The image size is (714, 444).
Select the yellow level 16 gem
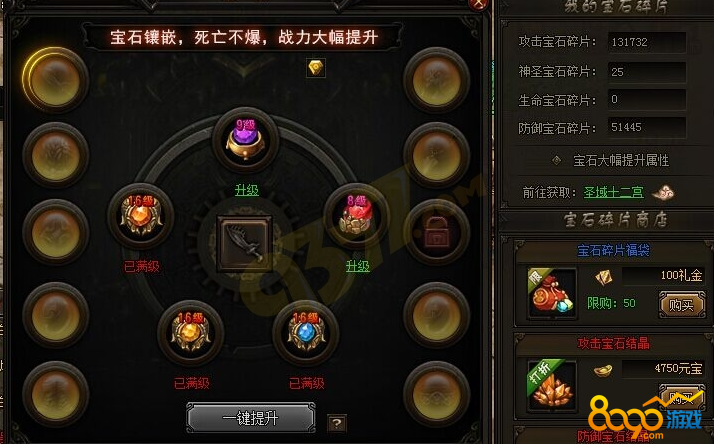tap(191, 333)
